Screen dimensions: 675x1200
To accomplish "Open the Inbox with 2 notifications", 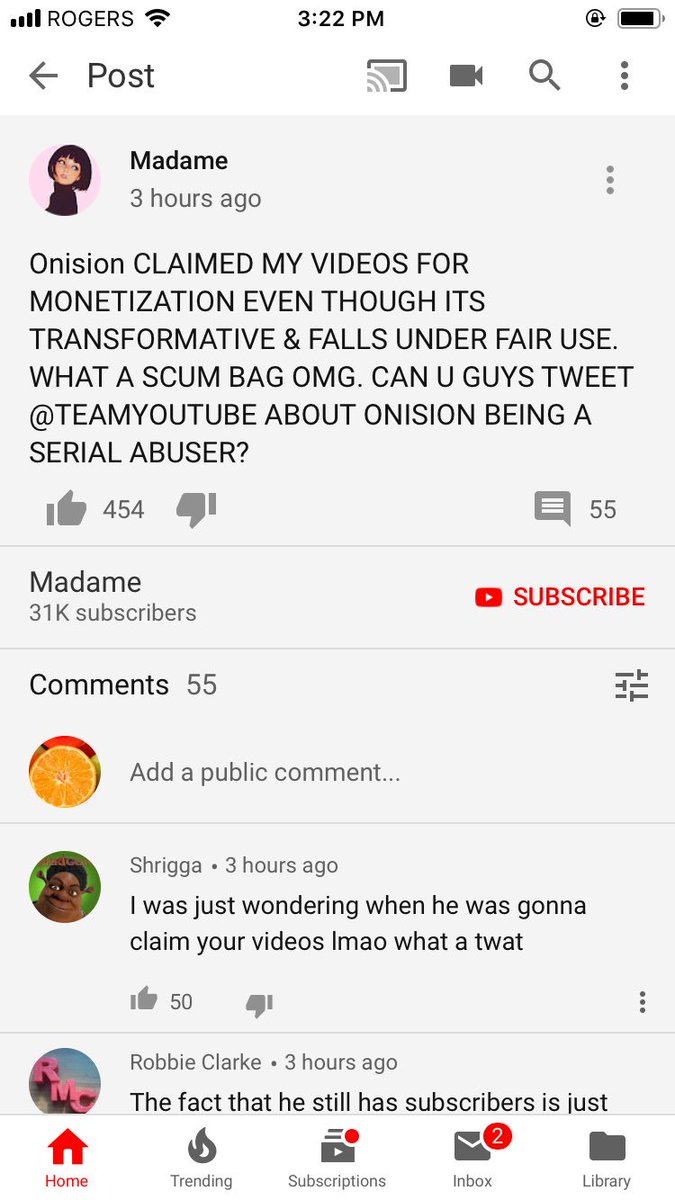I will point(473,1159).
